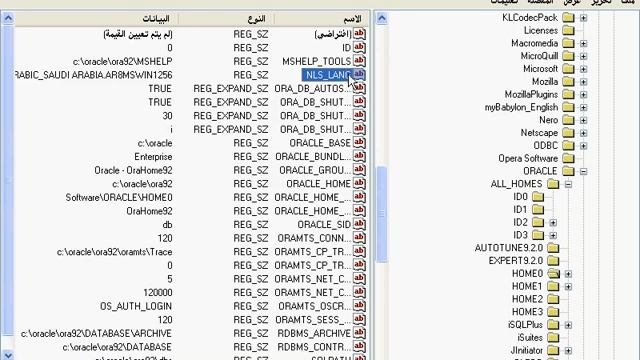
Task: Select the HOME3 tree key
Action: [x=527, y=312]
